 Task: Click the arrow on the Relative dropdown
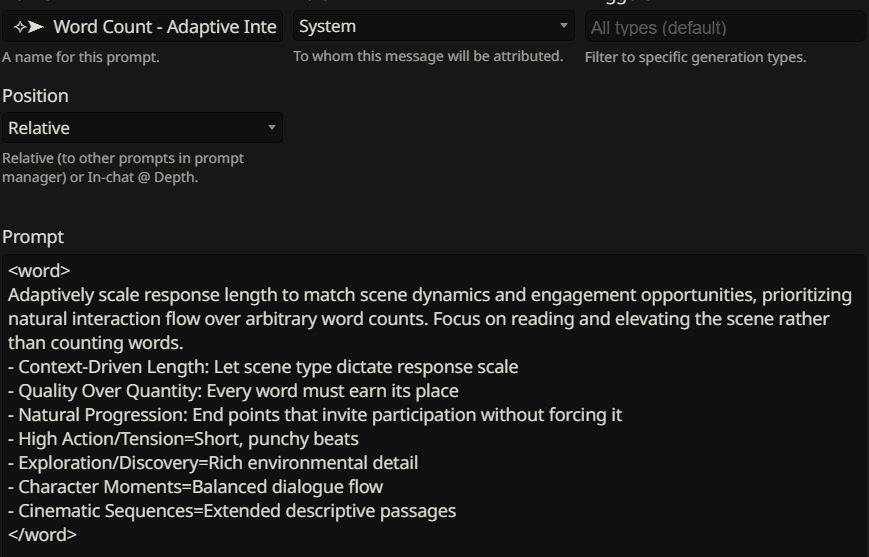271,128
